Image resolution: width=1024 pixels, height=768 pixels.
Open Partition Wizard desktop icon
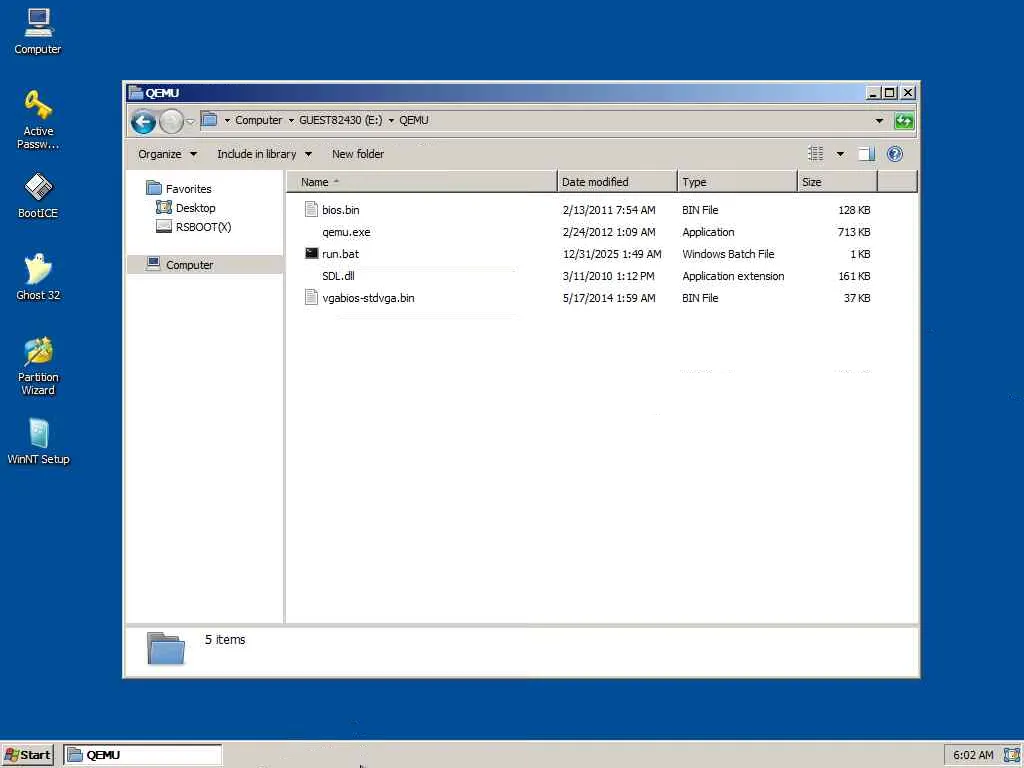point(38,366)
